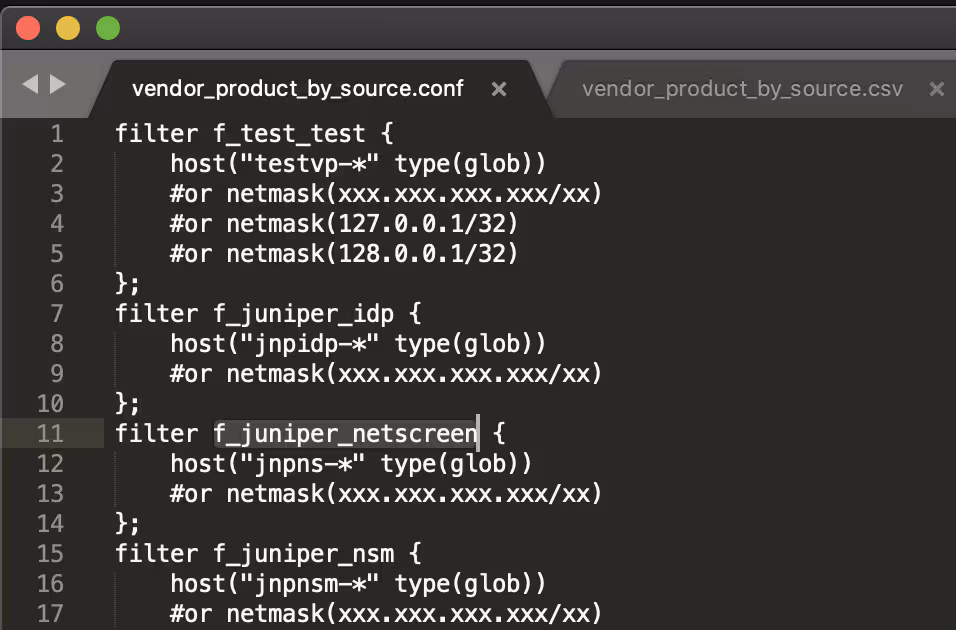The height and width of the screenshot is (630, 956).
Task: Switch to the vendor_product_by_source.csv tab
Action: 742,89
